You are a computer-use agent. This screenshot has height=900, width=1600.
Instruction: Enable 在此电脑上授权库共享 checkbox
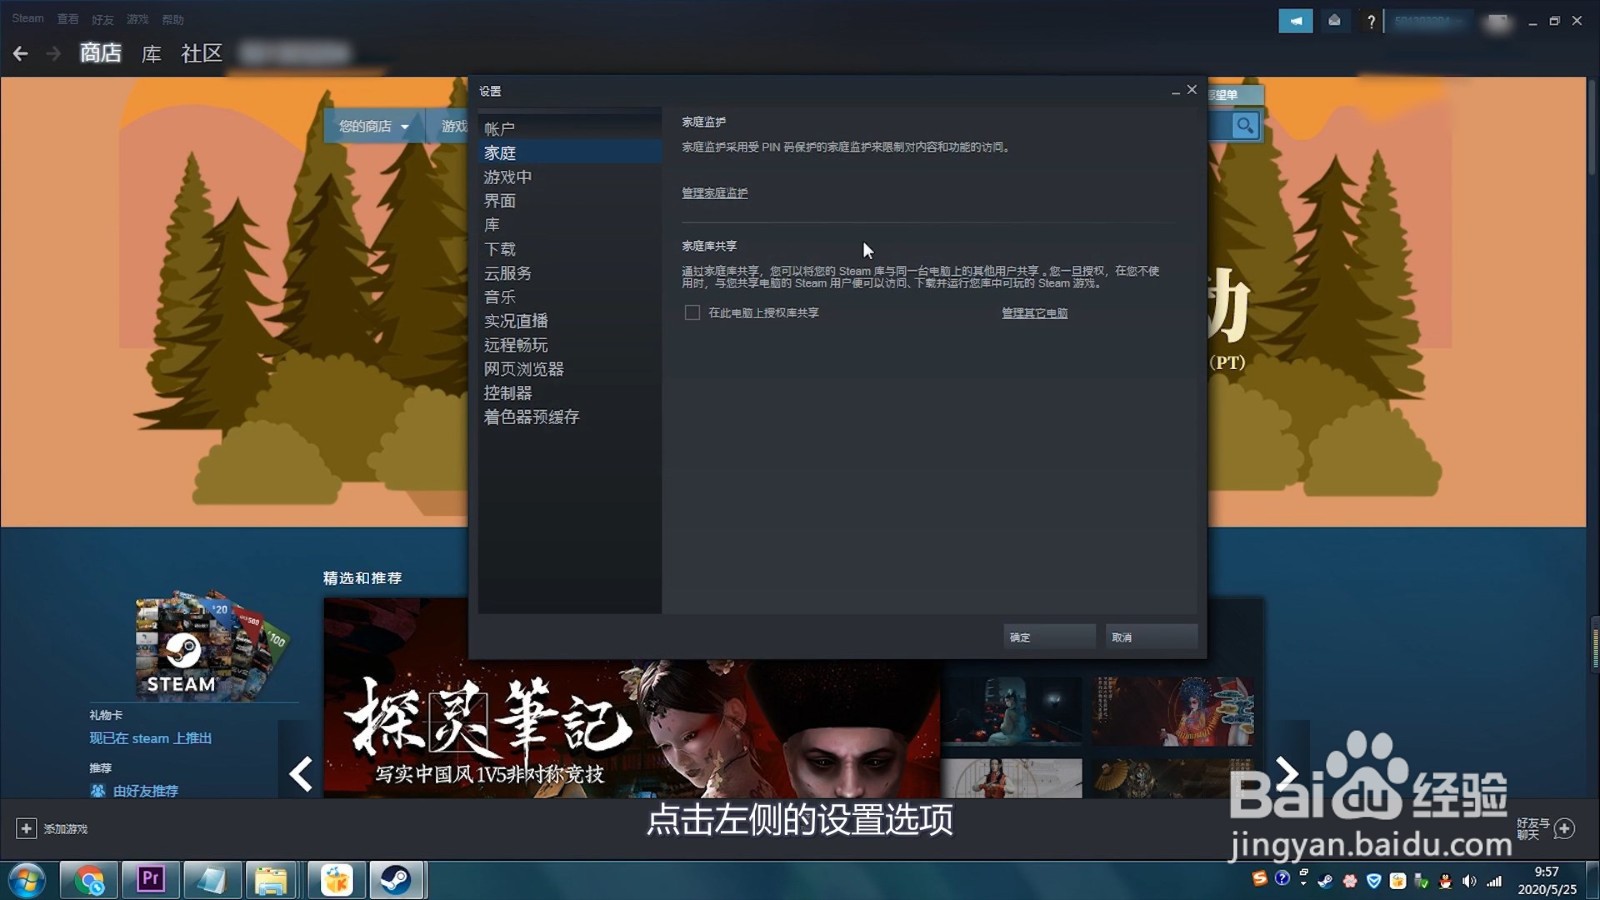(x=692, y=312)
